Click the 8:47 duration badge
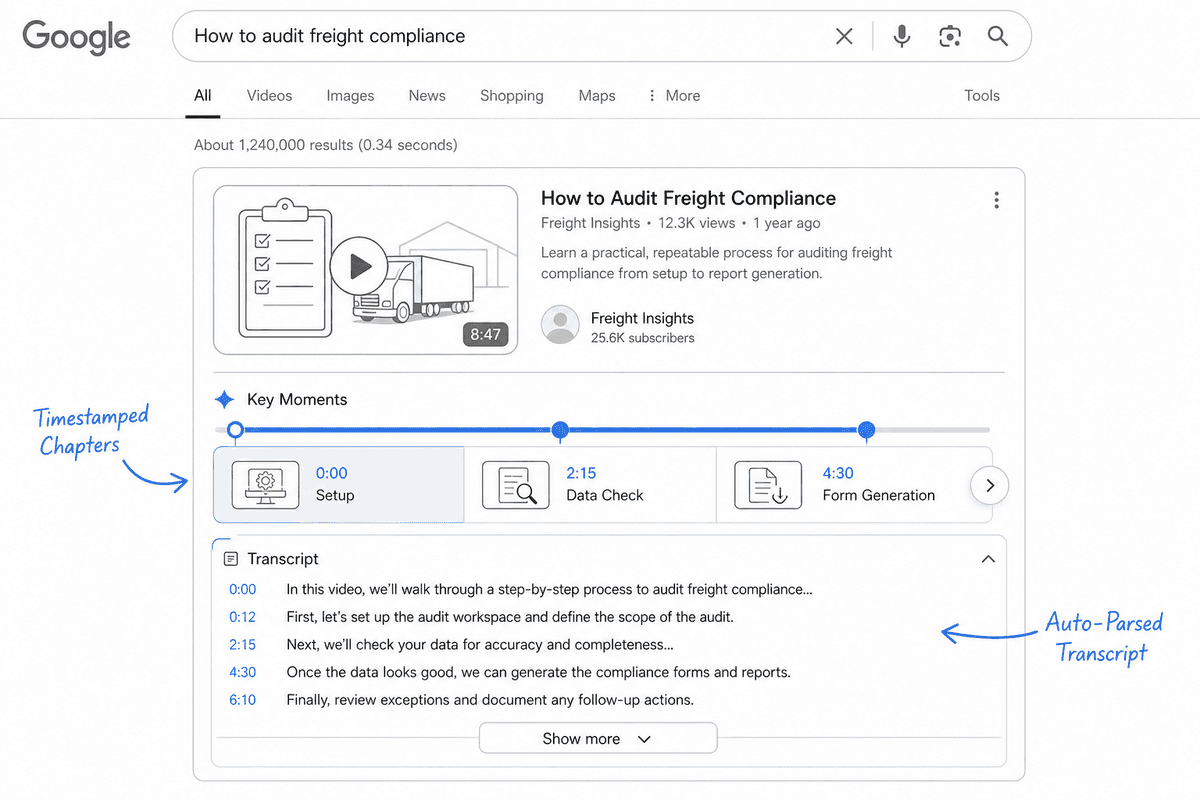The image size is (1200, 800). (486, 334)
